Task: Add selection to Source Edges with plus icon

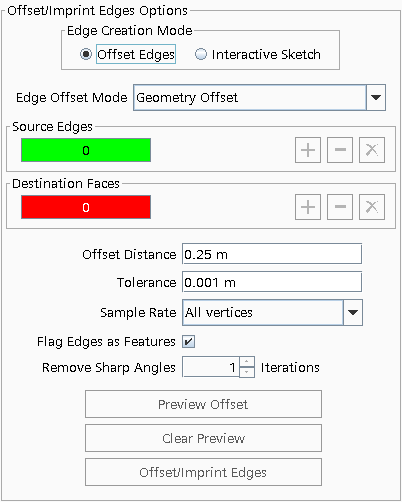Action: (308, 150)
